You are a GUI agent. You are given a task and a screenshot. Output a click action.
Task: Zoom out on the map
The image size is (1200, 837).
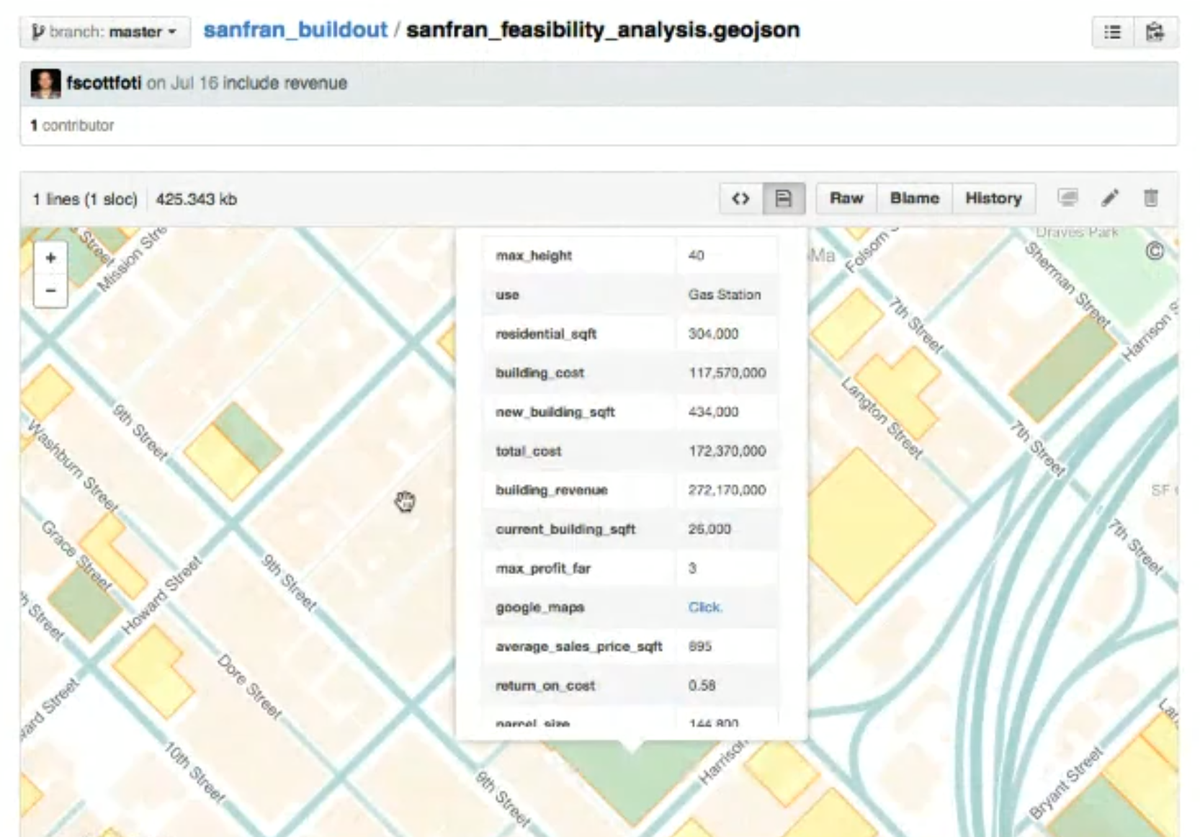click(x=50, y=291)
